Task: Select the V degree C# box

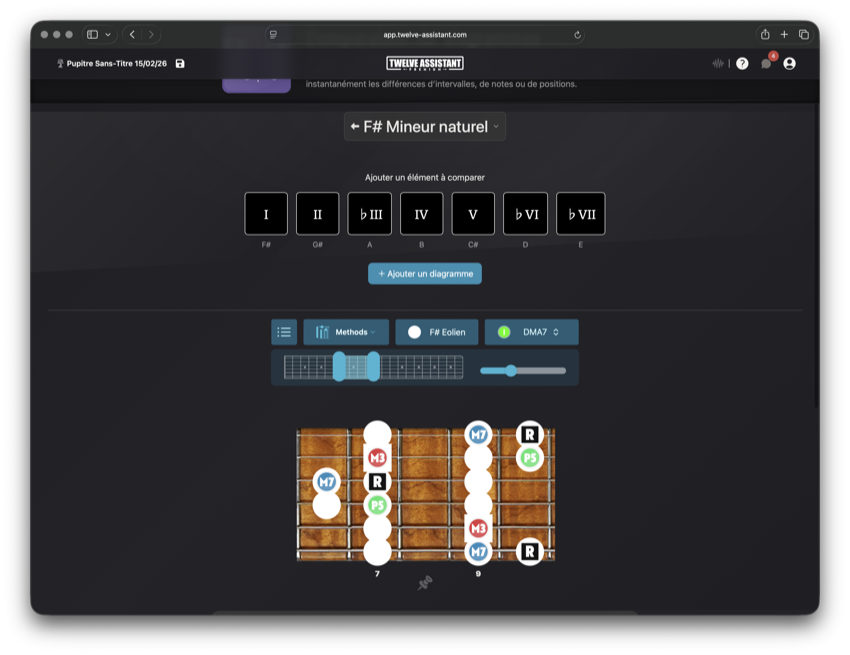Action: [x=473, y=214]
